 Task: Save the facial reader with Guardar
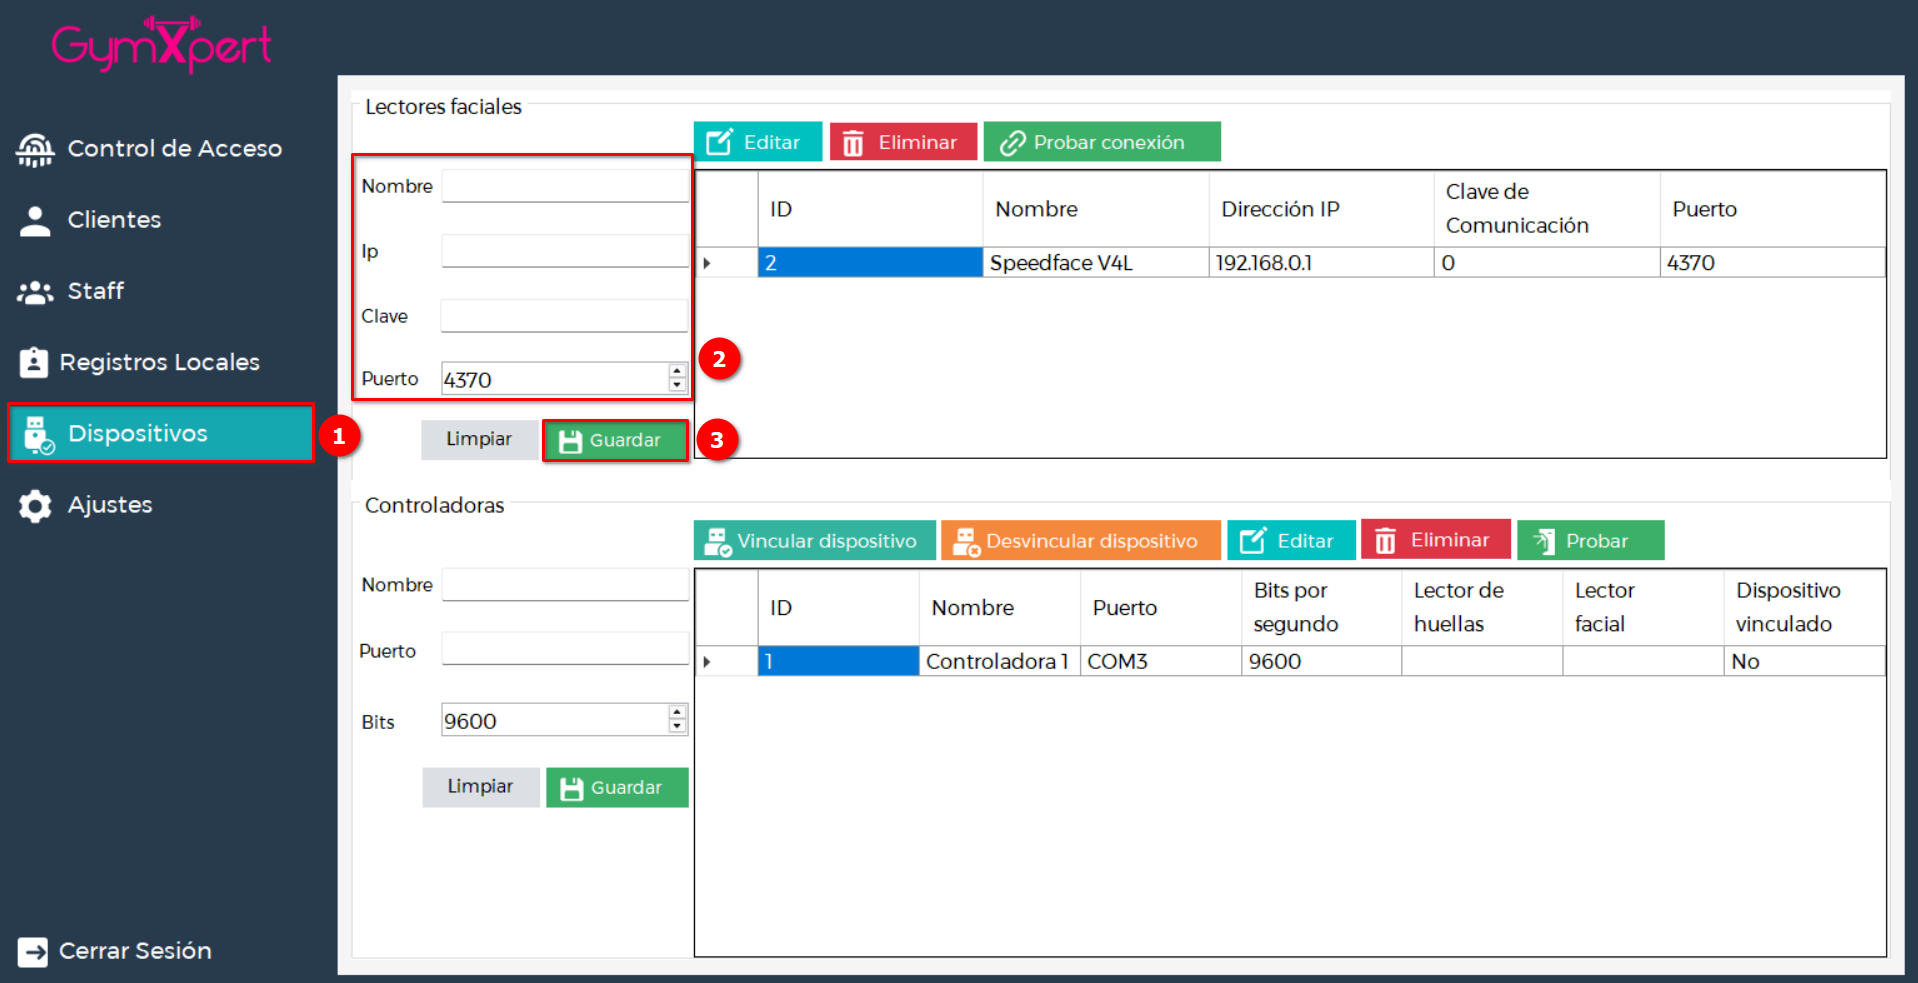[x=615, y=440]
